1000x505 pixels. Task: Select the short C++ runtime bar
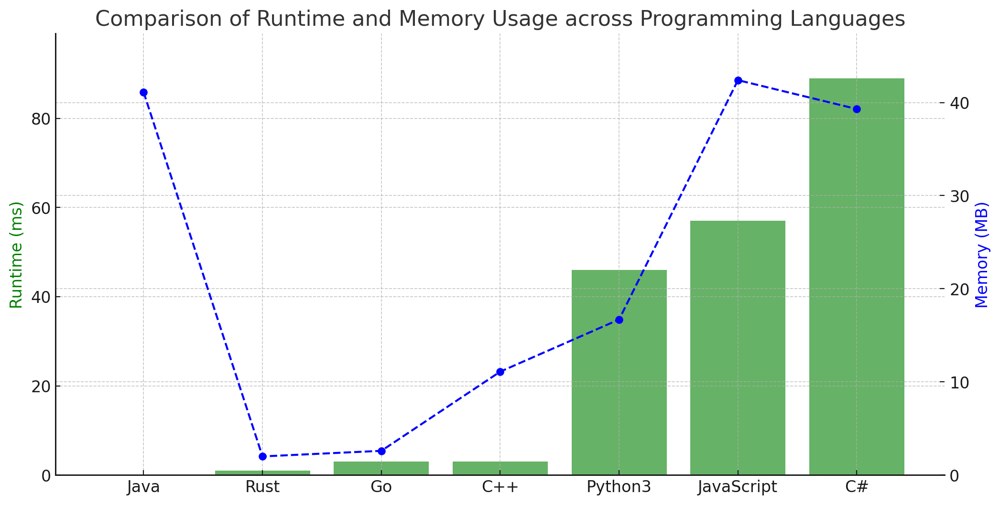[x=500, y=468]
